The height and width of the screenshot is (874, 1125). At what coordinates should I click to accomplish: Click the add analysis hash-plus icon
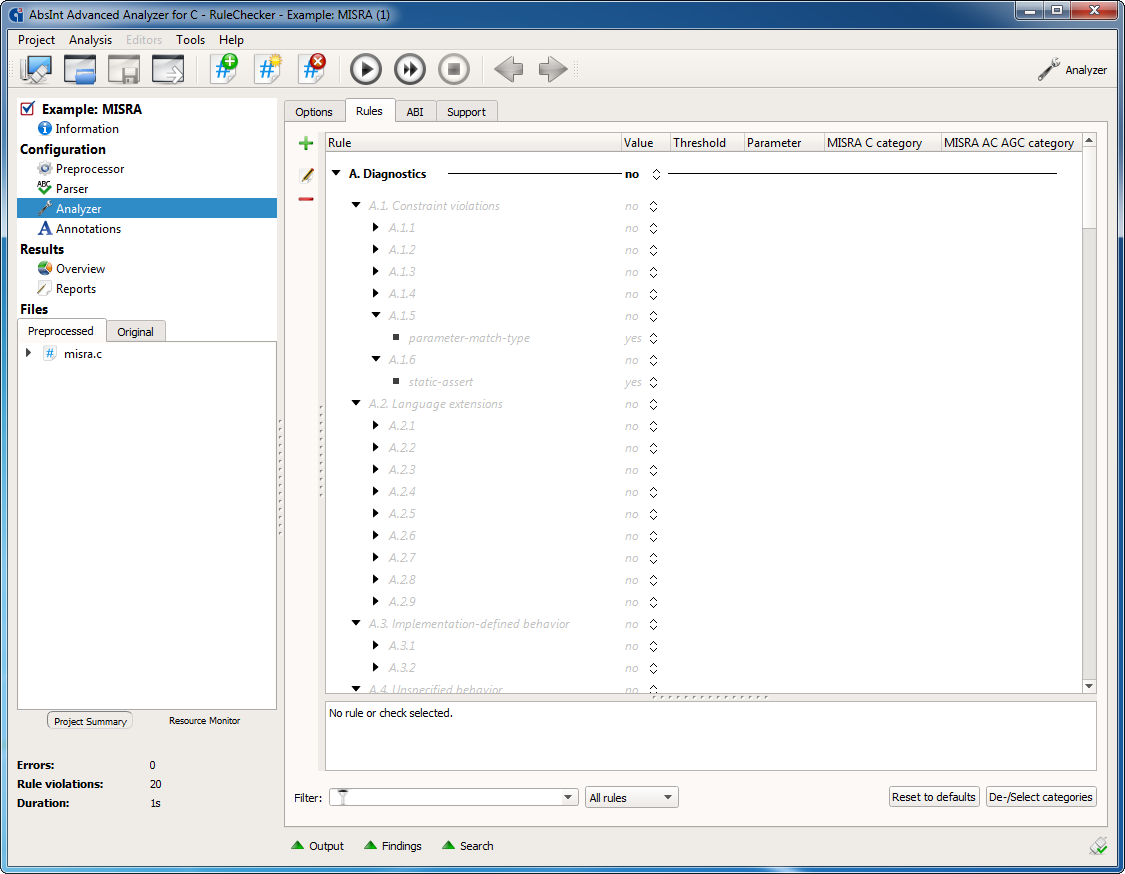pyautogui.click(x=225, y=70)
